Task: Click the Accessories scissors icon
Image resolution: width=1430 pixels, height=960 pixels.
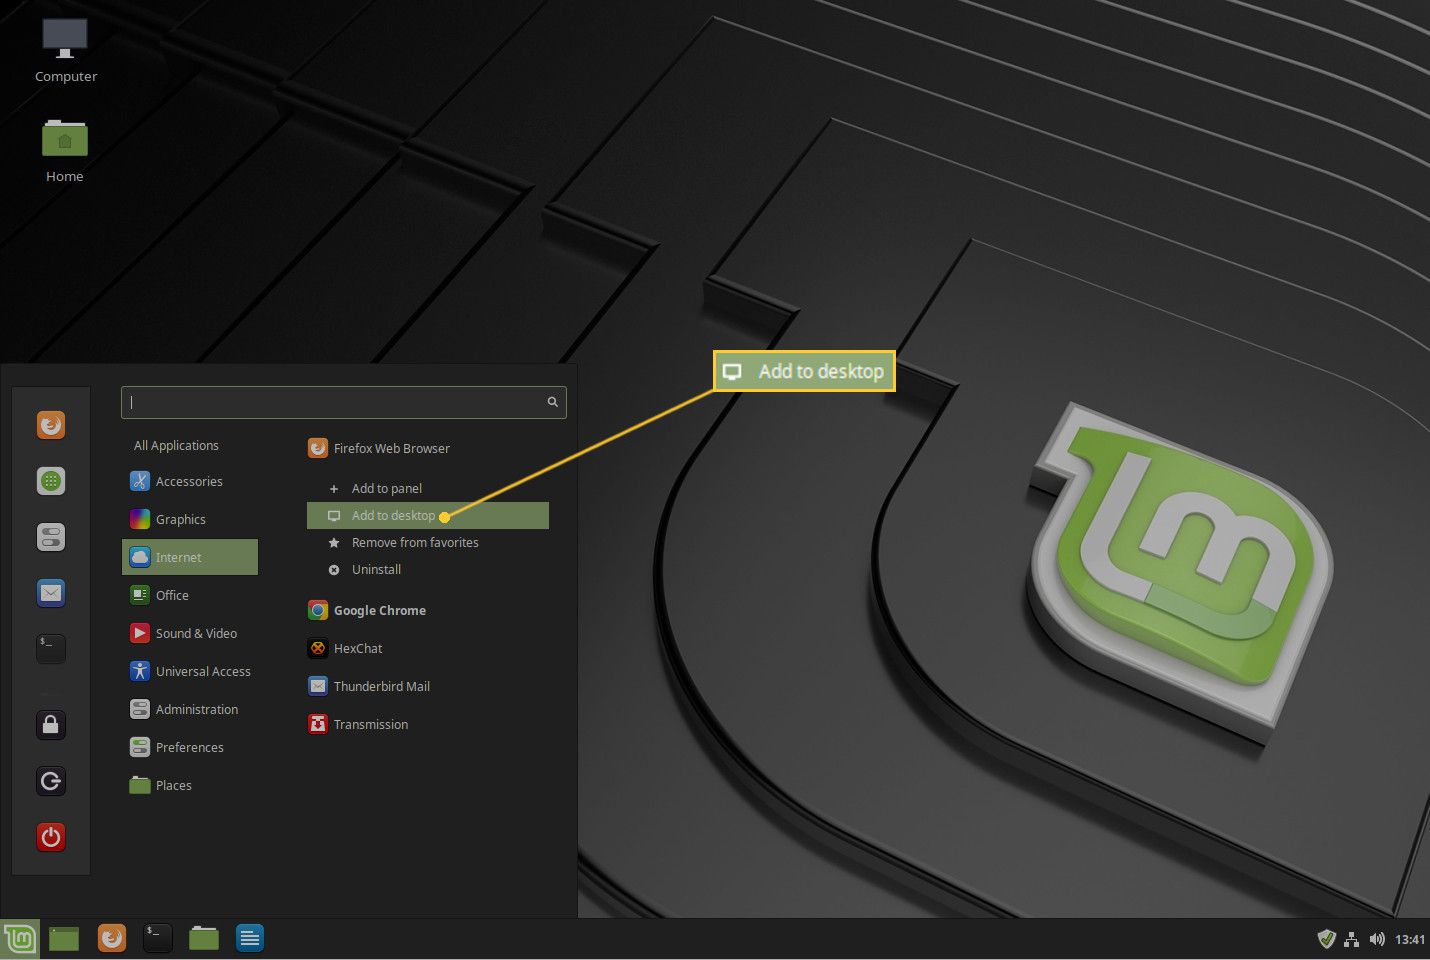Action: (140, 481)
